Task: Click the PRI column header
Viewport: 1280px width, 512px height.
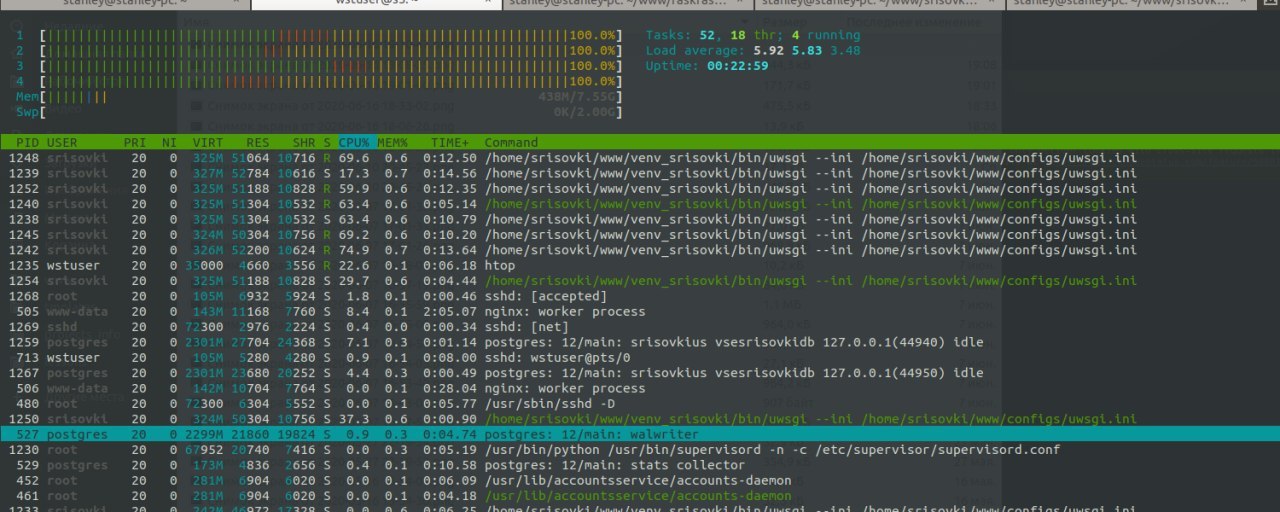Action: (135, 142)
